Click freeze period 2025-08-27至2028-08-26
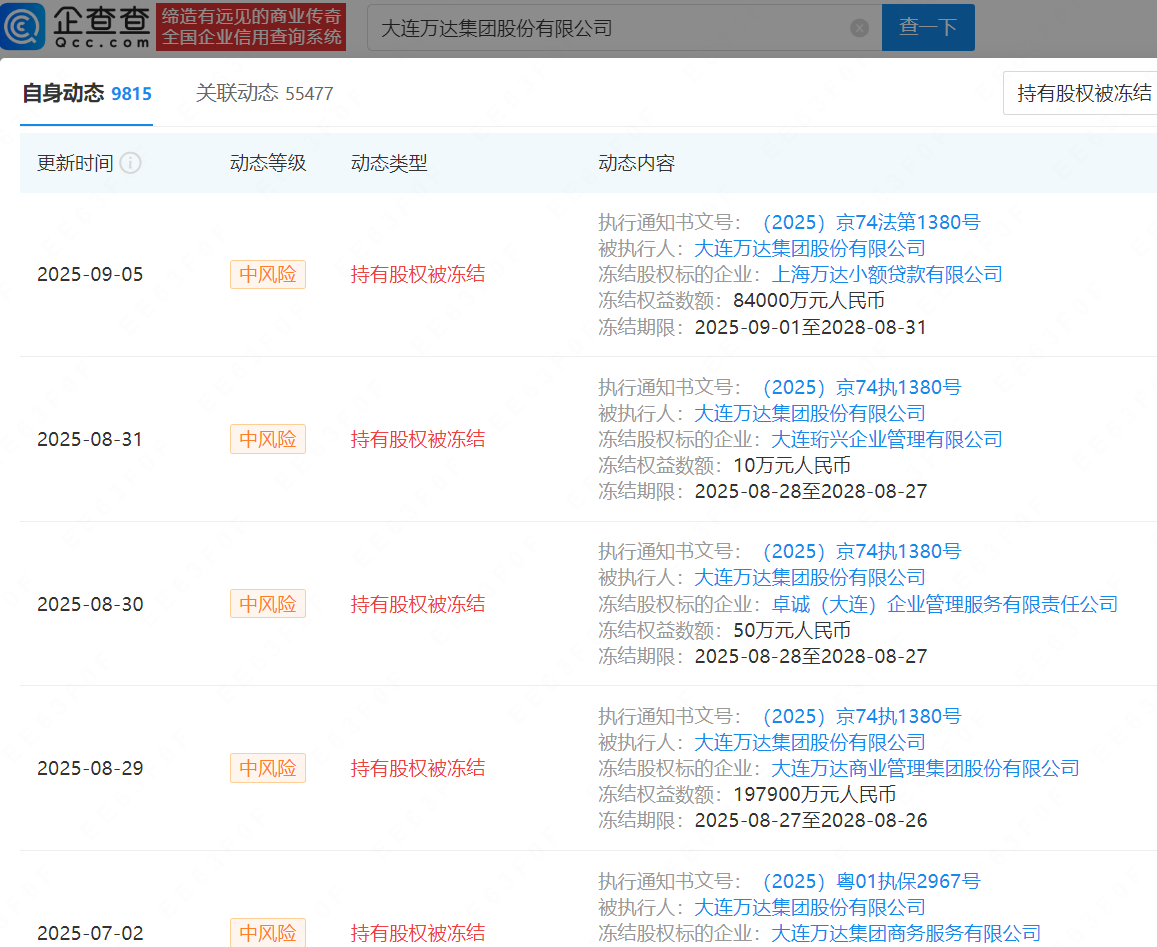The height and width of the screenshot is (947, 1157). coord(810,820)
